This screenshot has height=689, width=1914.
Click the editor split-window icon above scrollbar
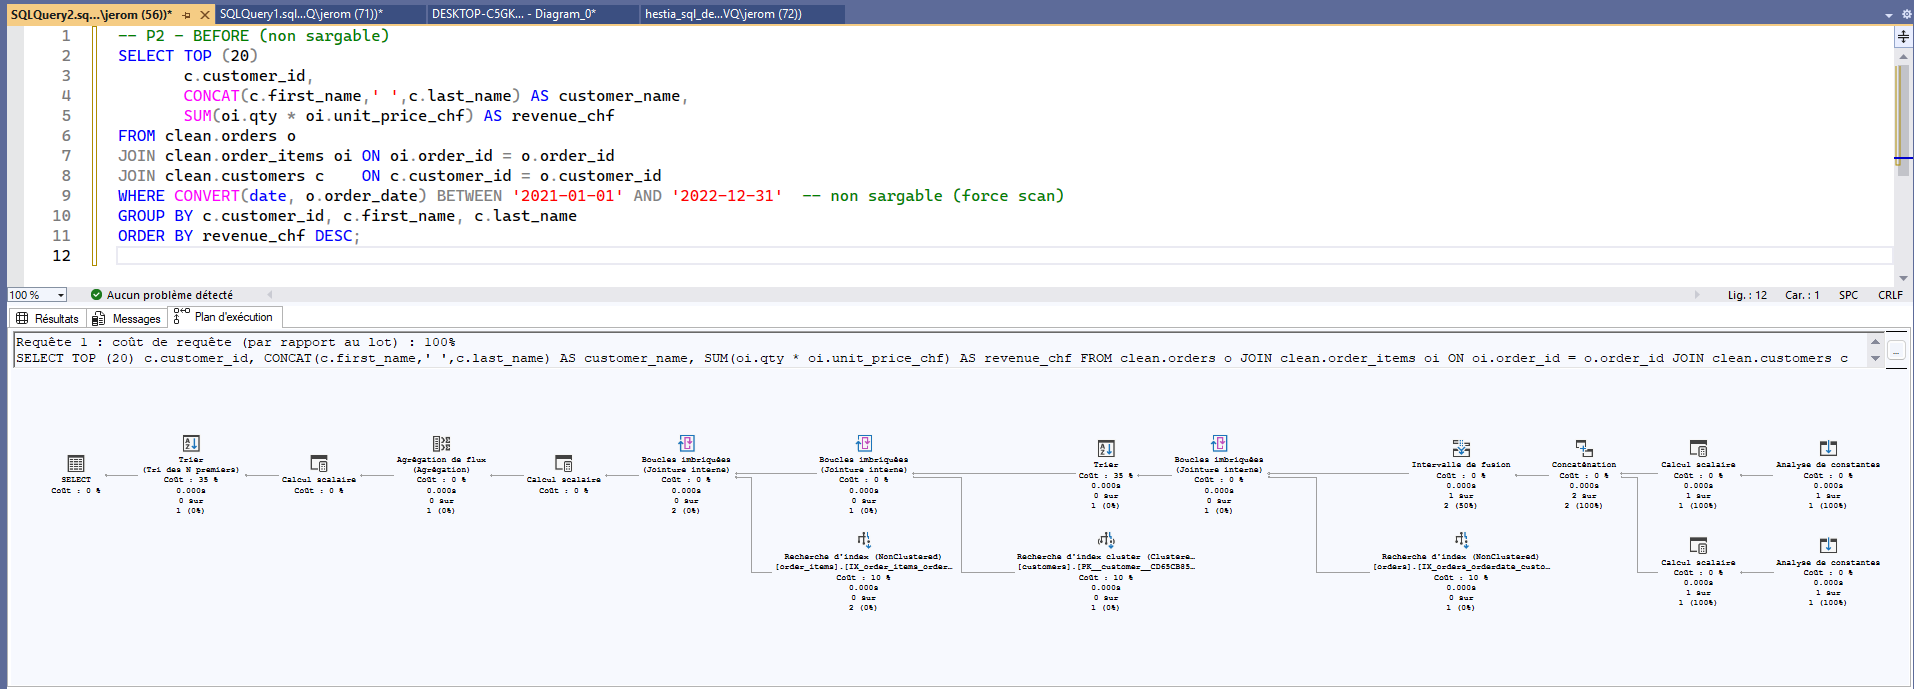pos(1903,37)
